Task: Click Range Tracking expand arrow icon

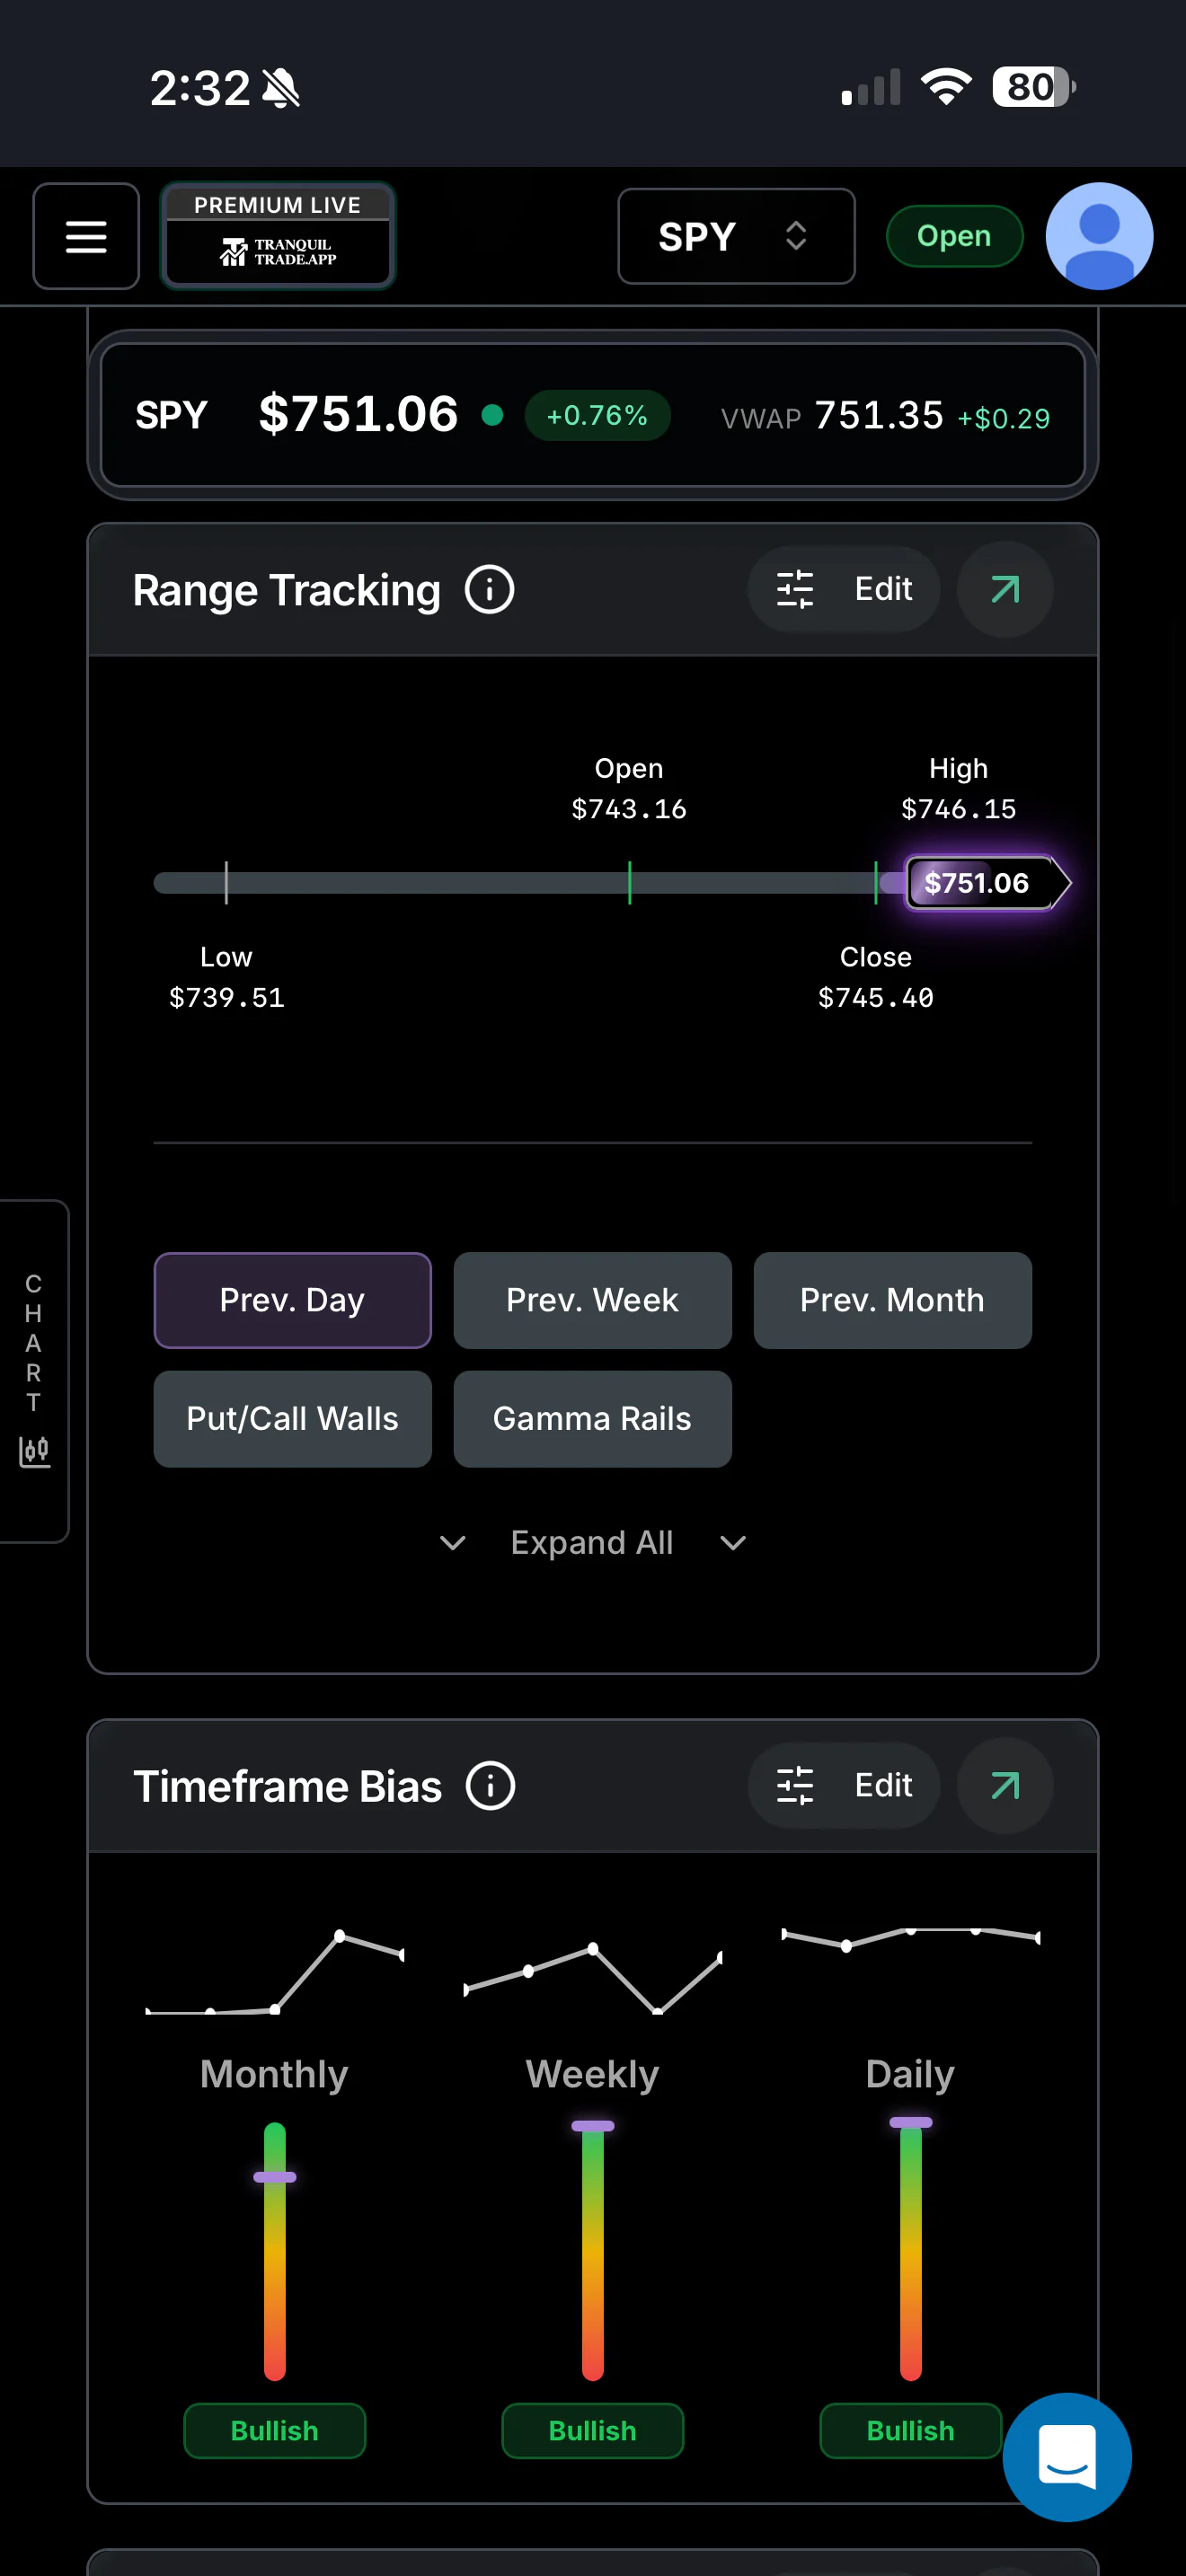Action: coord(1005,589)
